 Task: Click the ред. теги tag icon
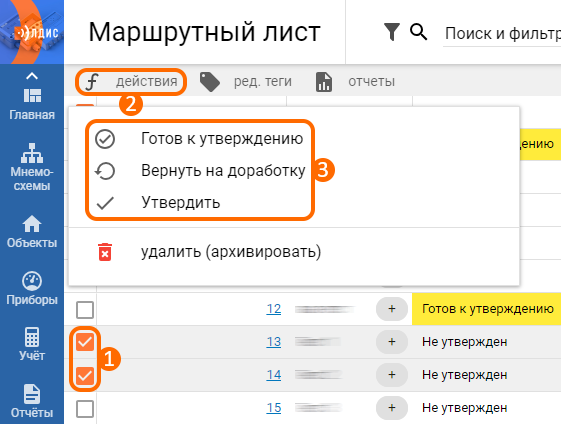(x=210, y=82)
